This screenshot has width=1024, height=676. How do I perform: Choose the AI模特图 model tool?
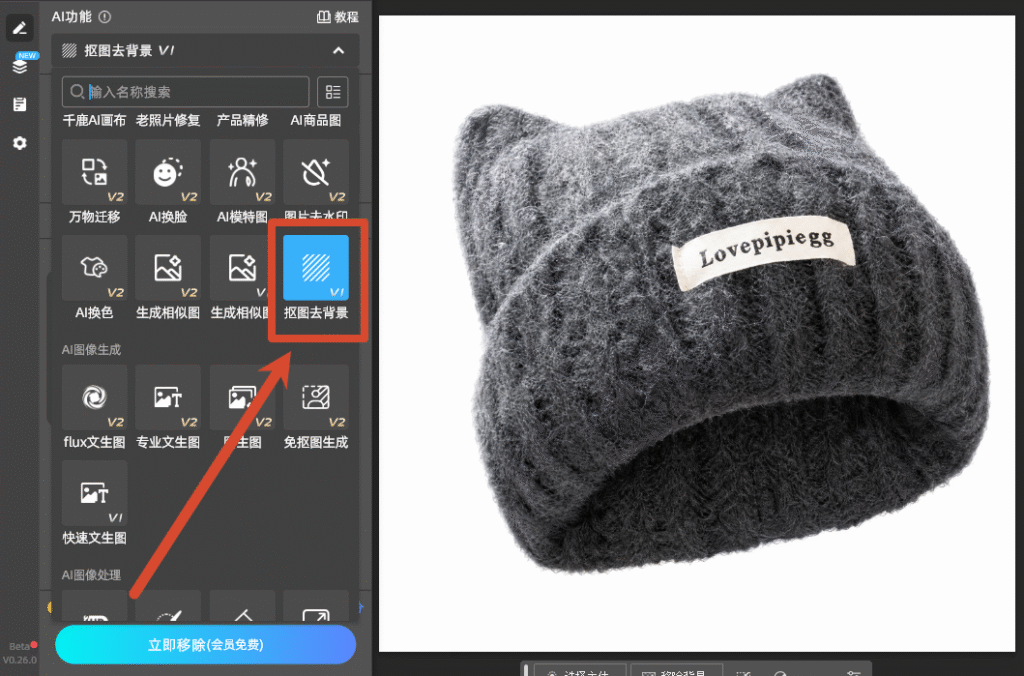pos(242,172)
